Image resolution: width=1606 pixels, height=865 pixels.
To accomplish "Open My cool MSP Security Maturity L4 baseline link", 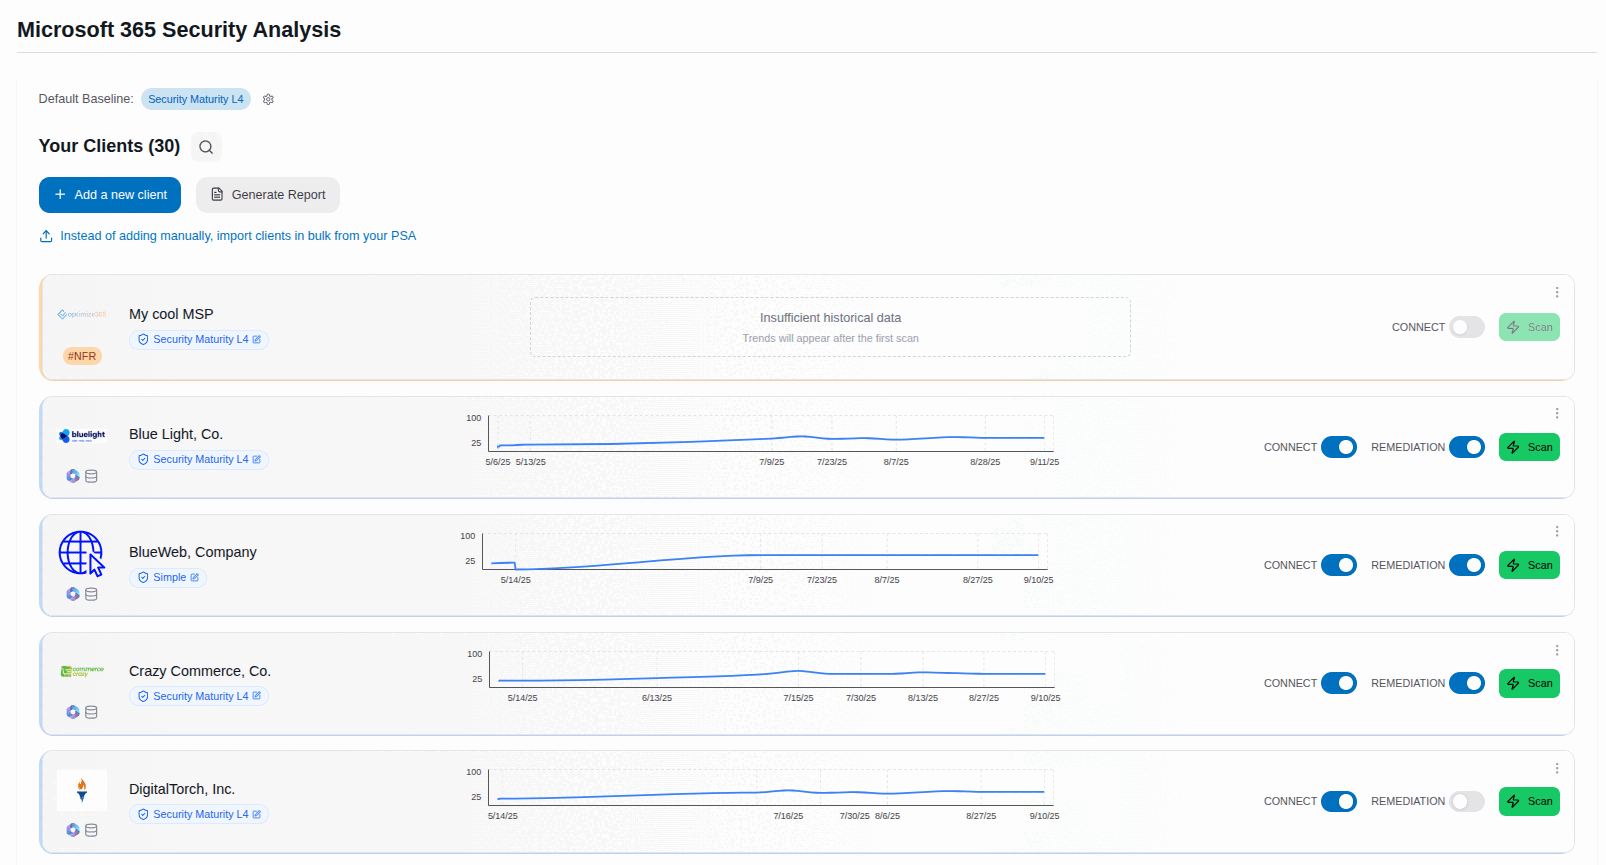I will tap(199, 340).
